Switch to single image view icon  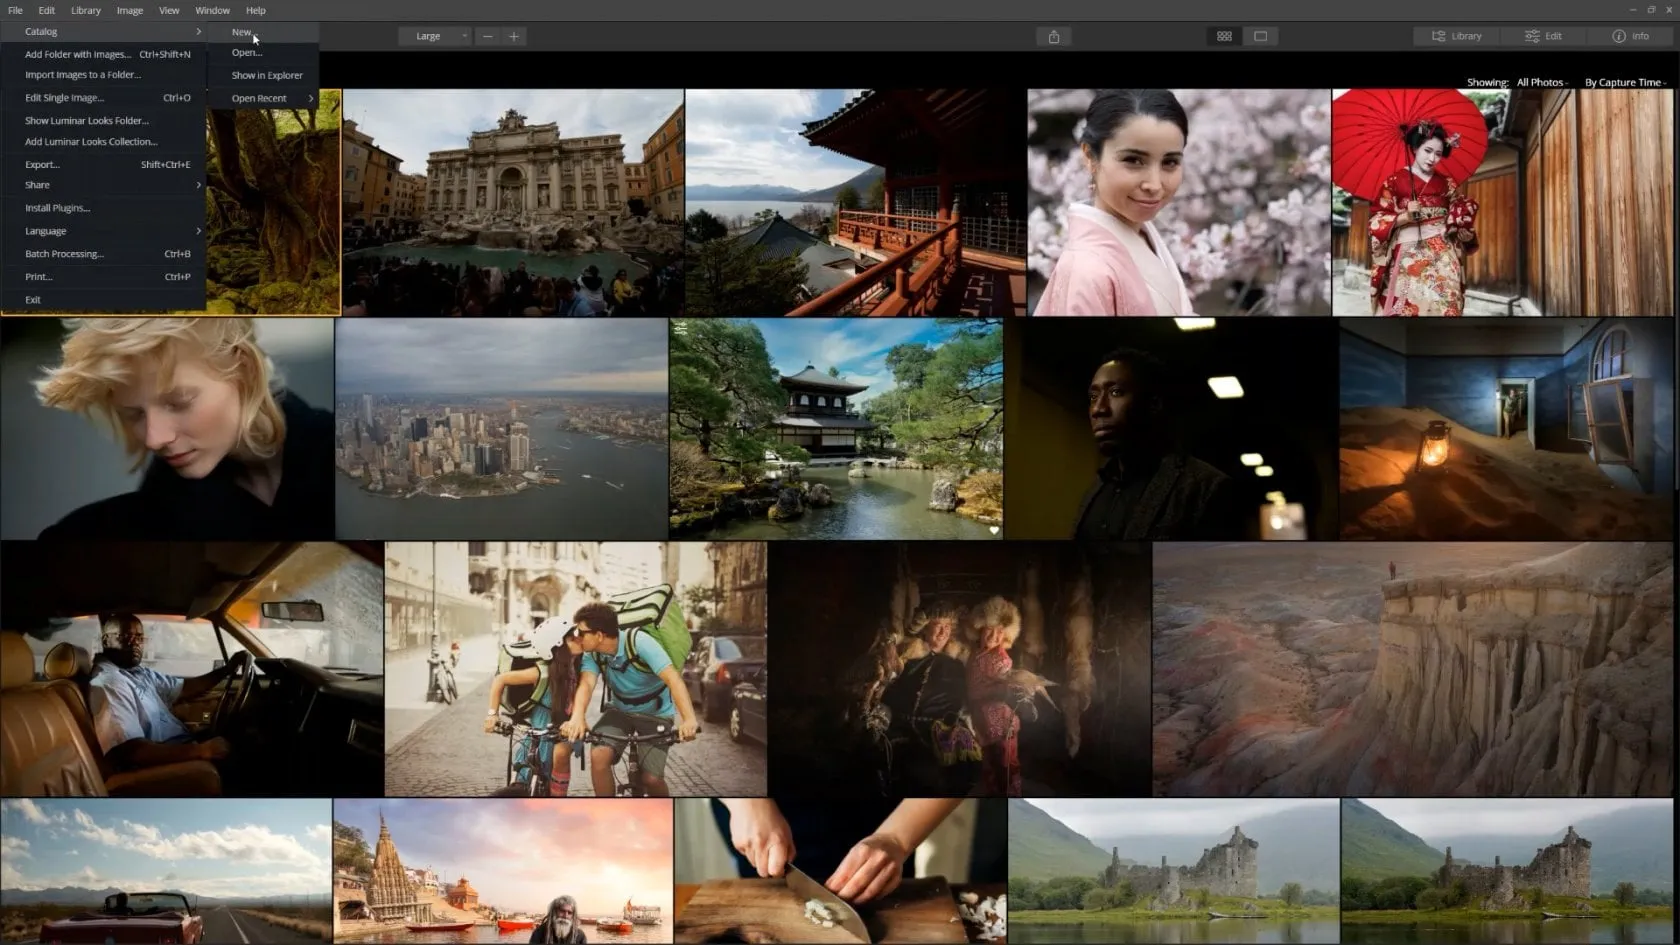1260,36
